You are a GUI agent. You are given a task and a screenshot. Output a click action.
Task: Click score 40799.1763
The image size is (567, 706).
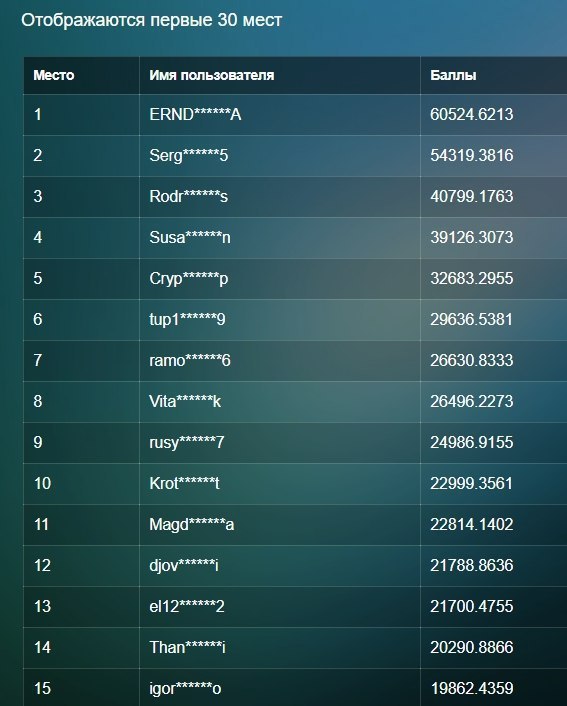[472, 196]
